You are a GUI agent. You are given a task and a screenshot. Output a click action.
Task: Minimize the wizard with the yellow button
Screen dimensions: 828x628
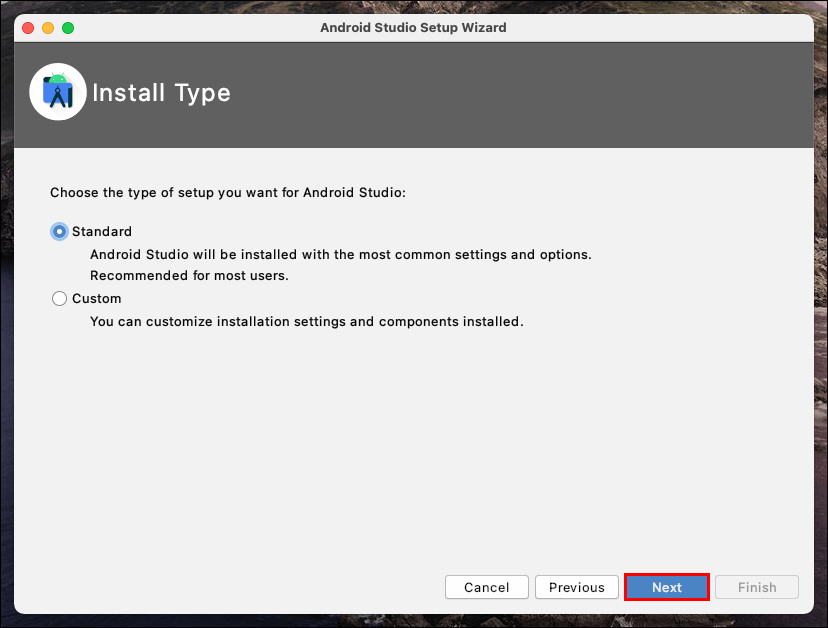click(x=48, y=27)
